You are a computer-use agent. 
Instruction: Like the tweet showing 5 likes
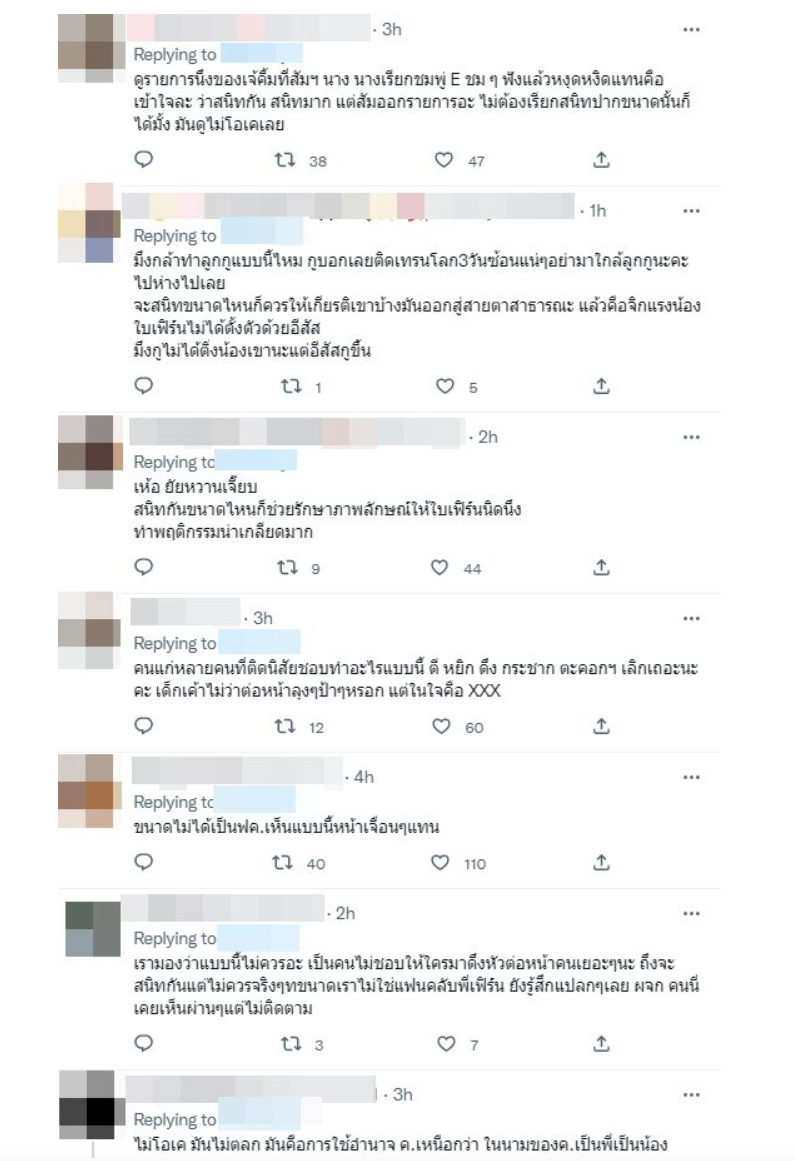click(x=444, y=387)
